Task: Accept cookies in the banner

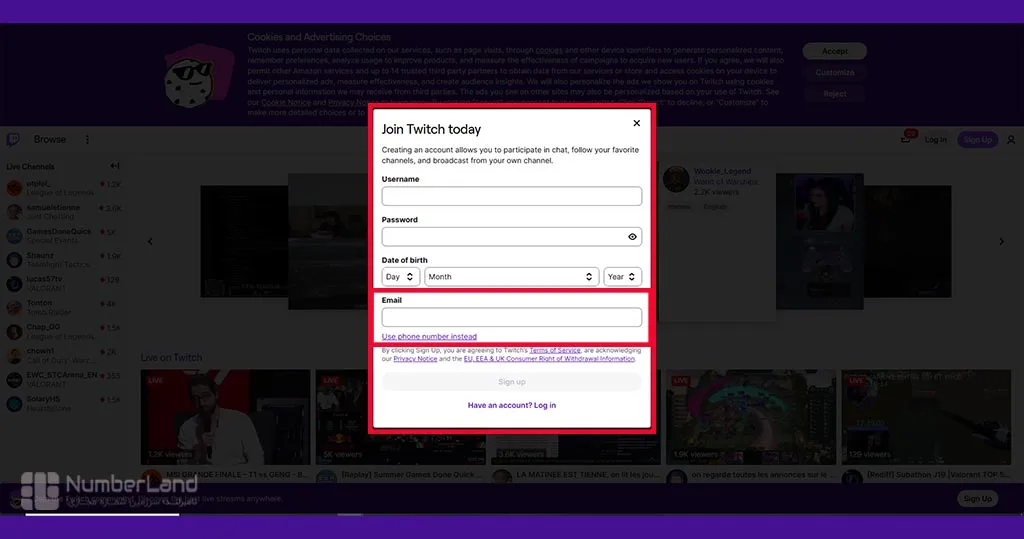Action: click(835, 51)
